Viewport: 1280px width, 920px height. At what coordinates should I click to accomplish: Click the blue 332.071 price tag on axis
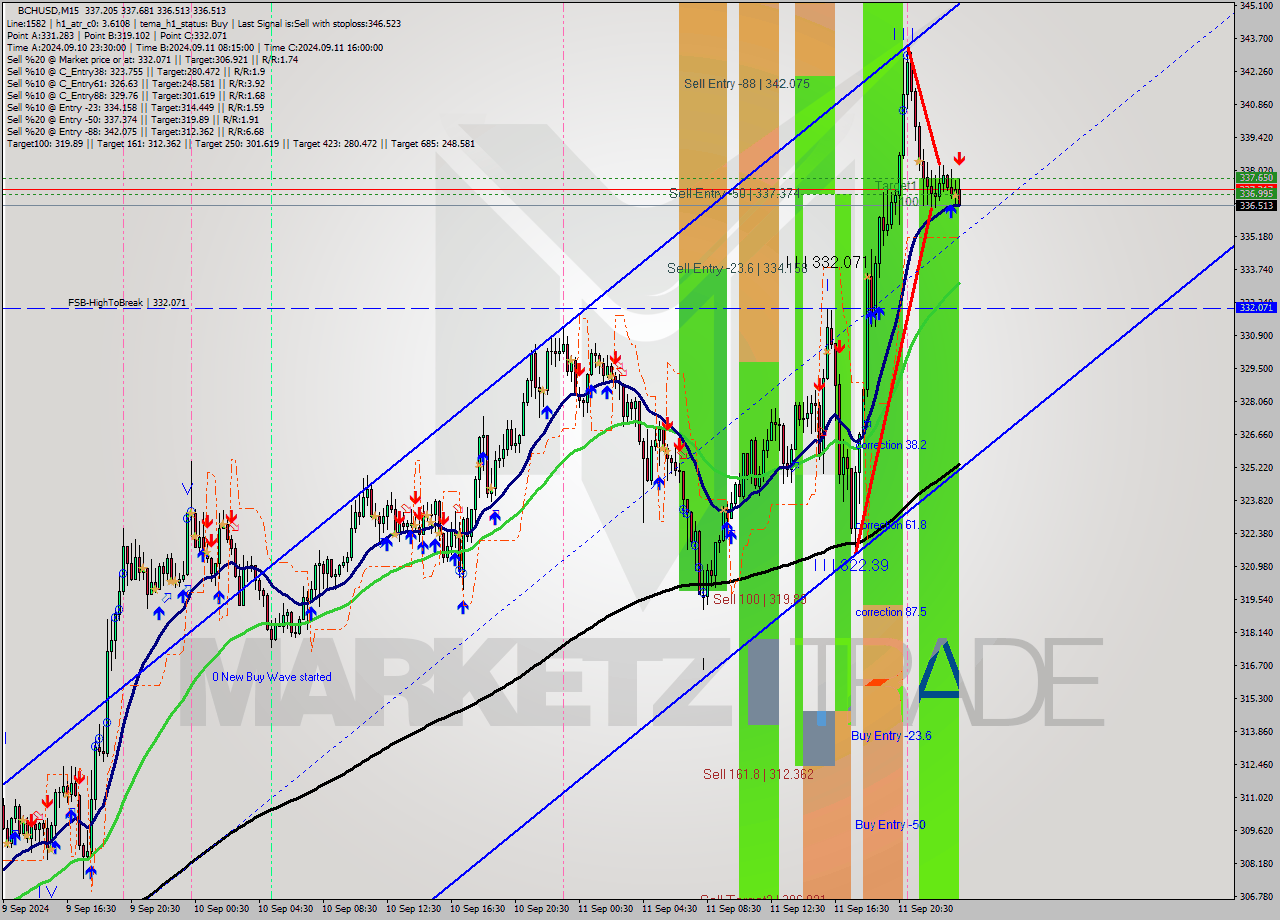(x=1256, y=307)
